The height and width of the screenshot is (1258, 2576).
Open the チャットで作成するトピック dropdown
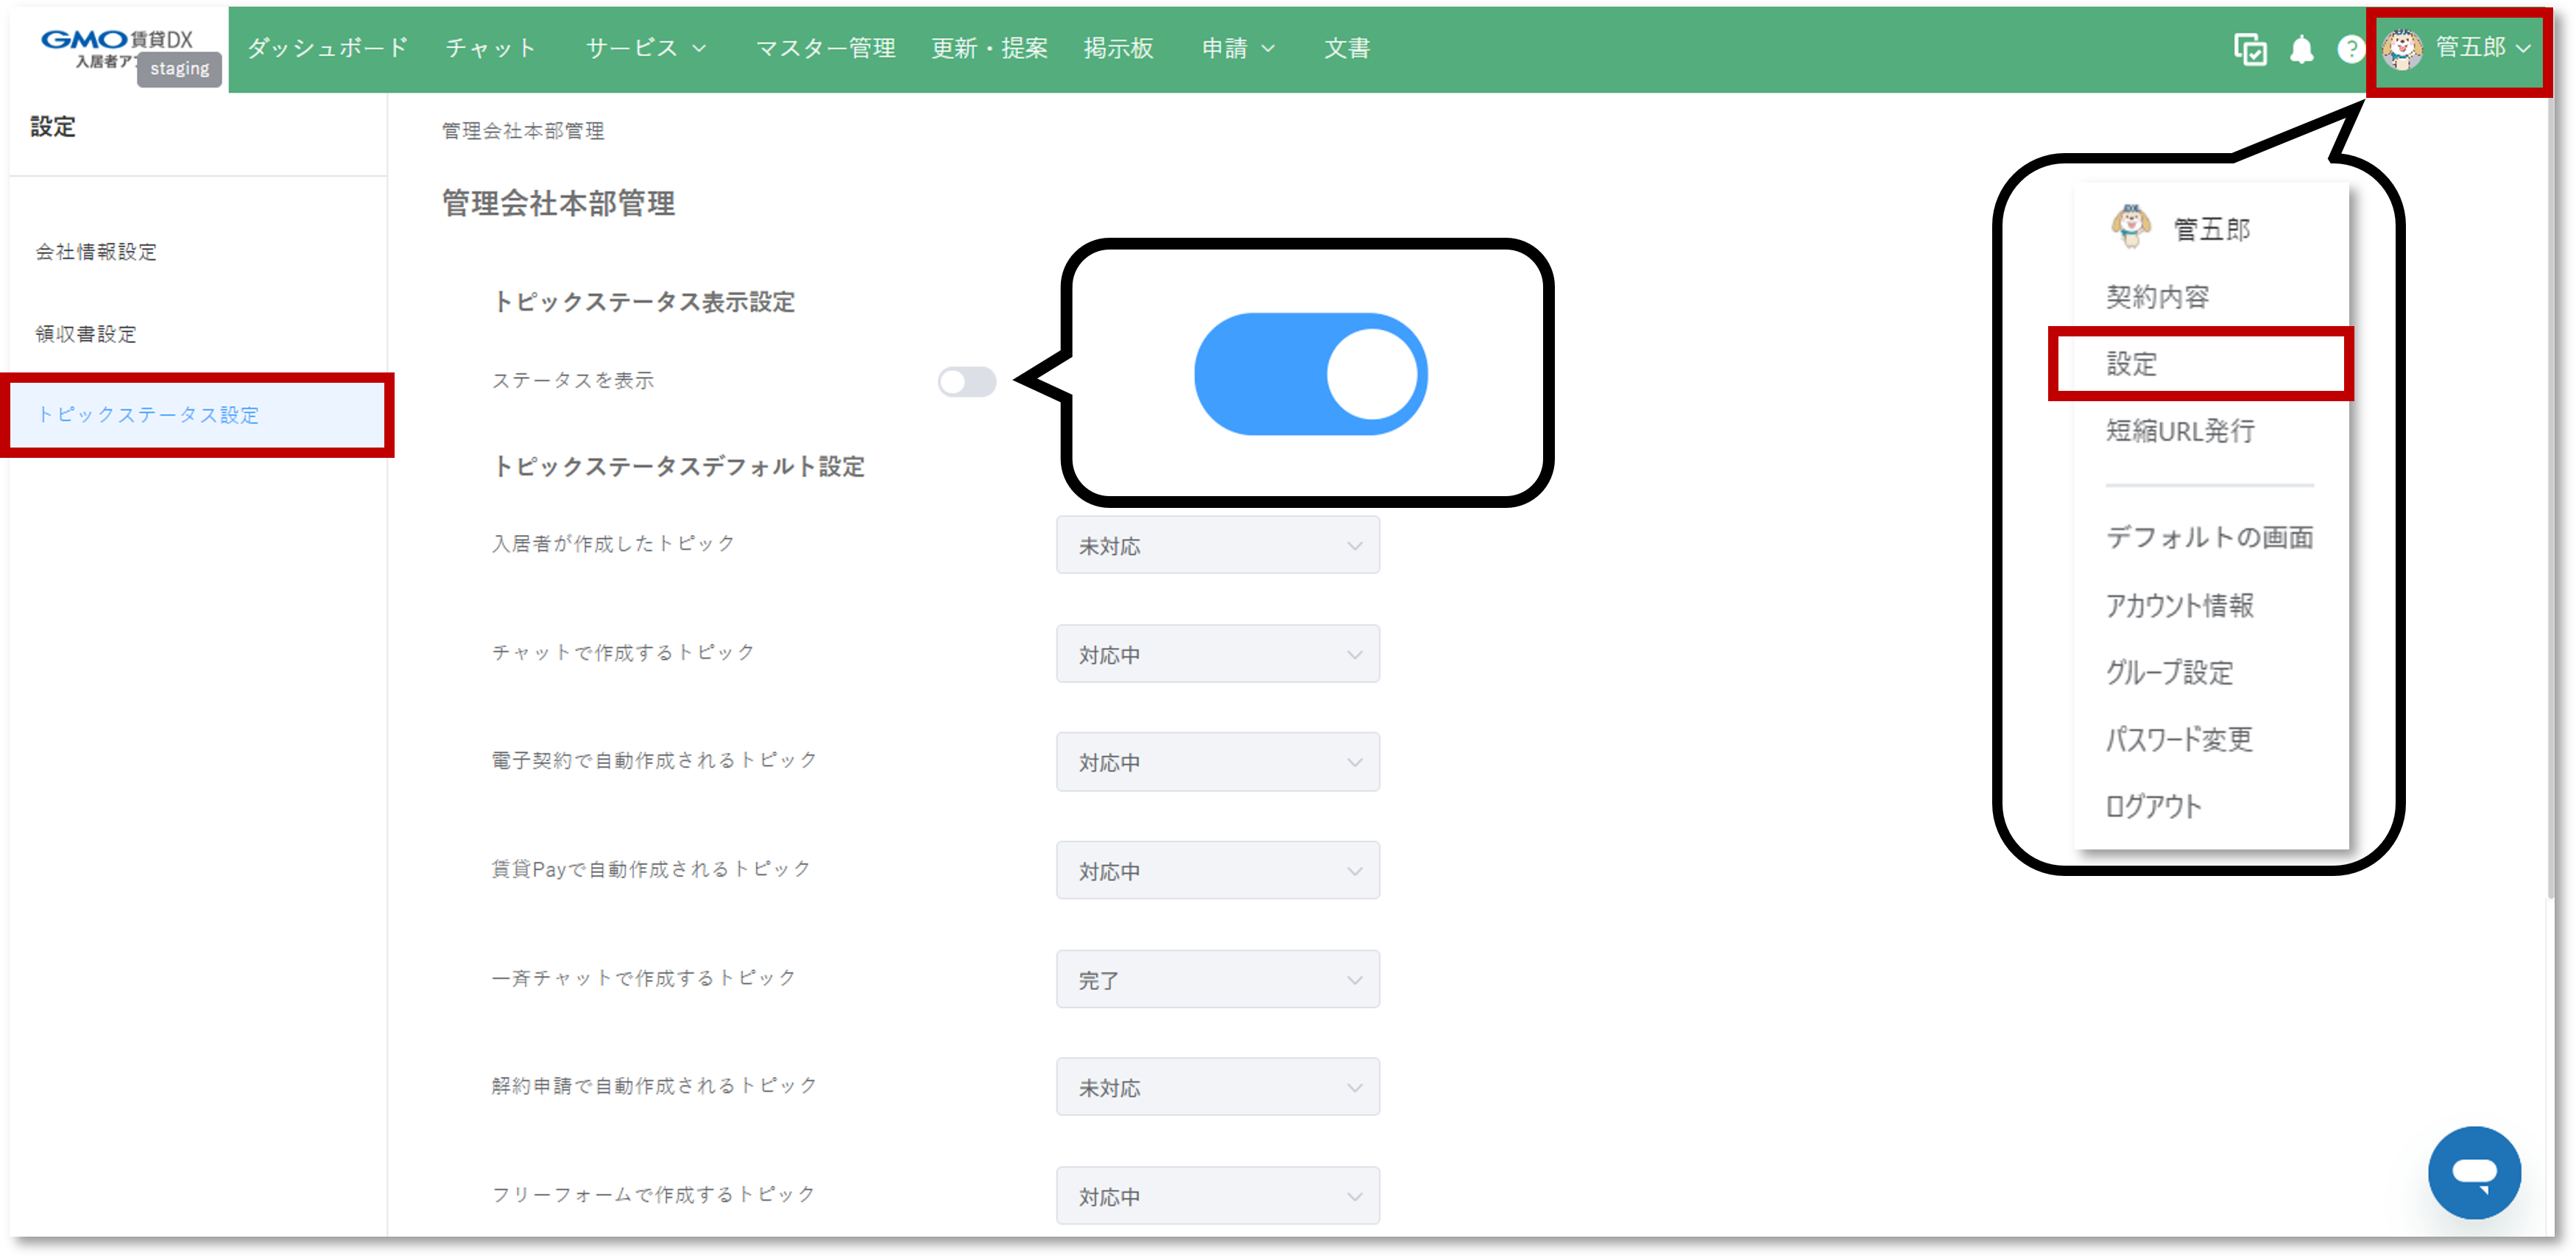point(1217,653)
